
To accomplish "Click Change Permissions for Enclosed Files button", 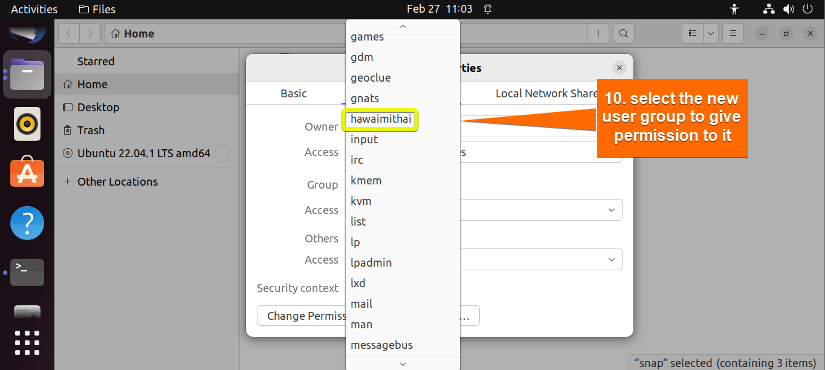I will click(368, 316).
